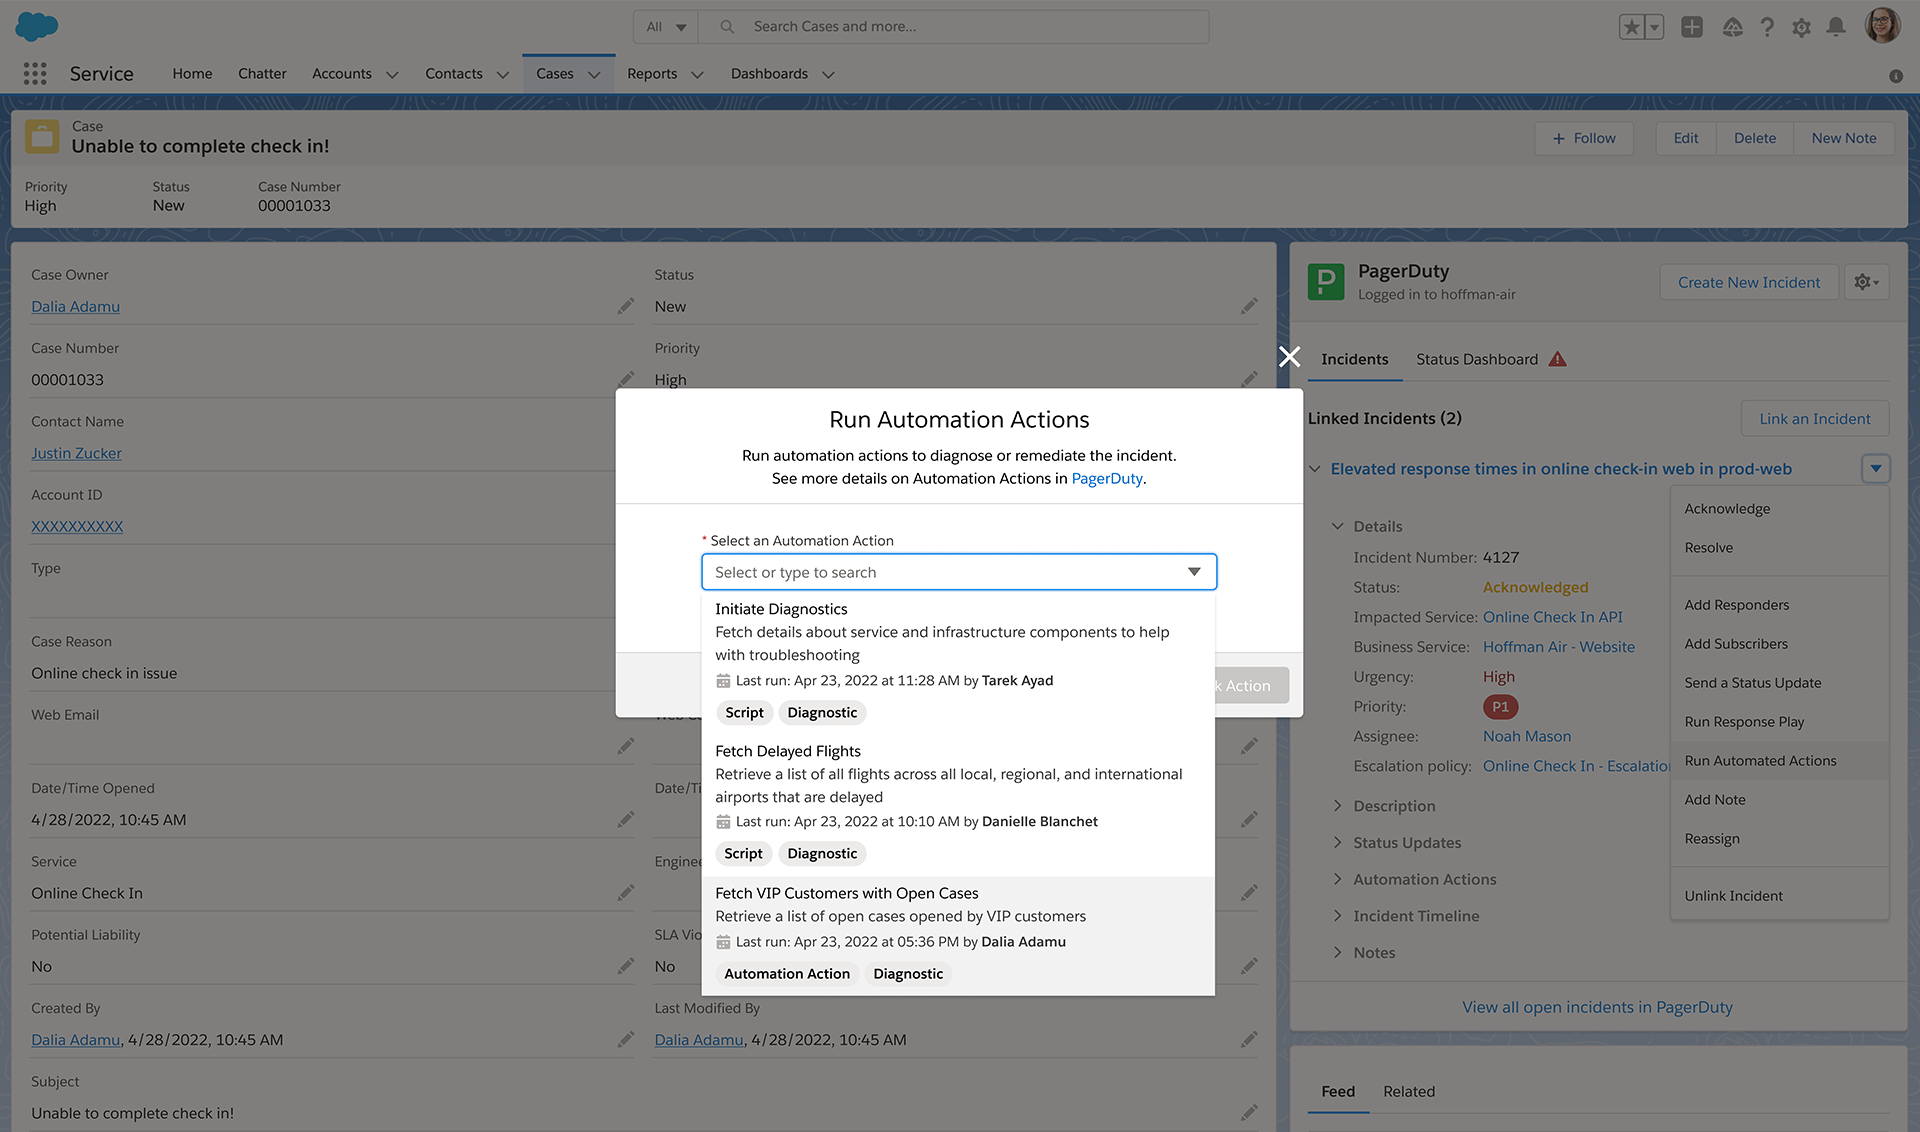Switch to the Related tab
Viewport: 1920px width, 1132px height.
(1408, 1091)
